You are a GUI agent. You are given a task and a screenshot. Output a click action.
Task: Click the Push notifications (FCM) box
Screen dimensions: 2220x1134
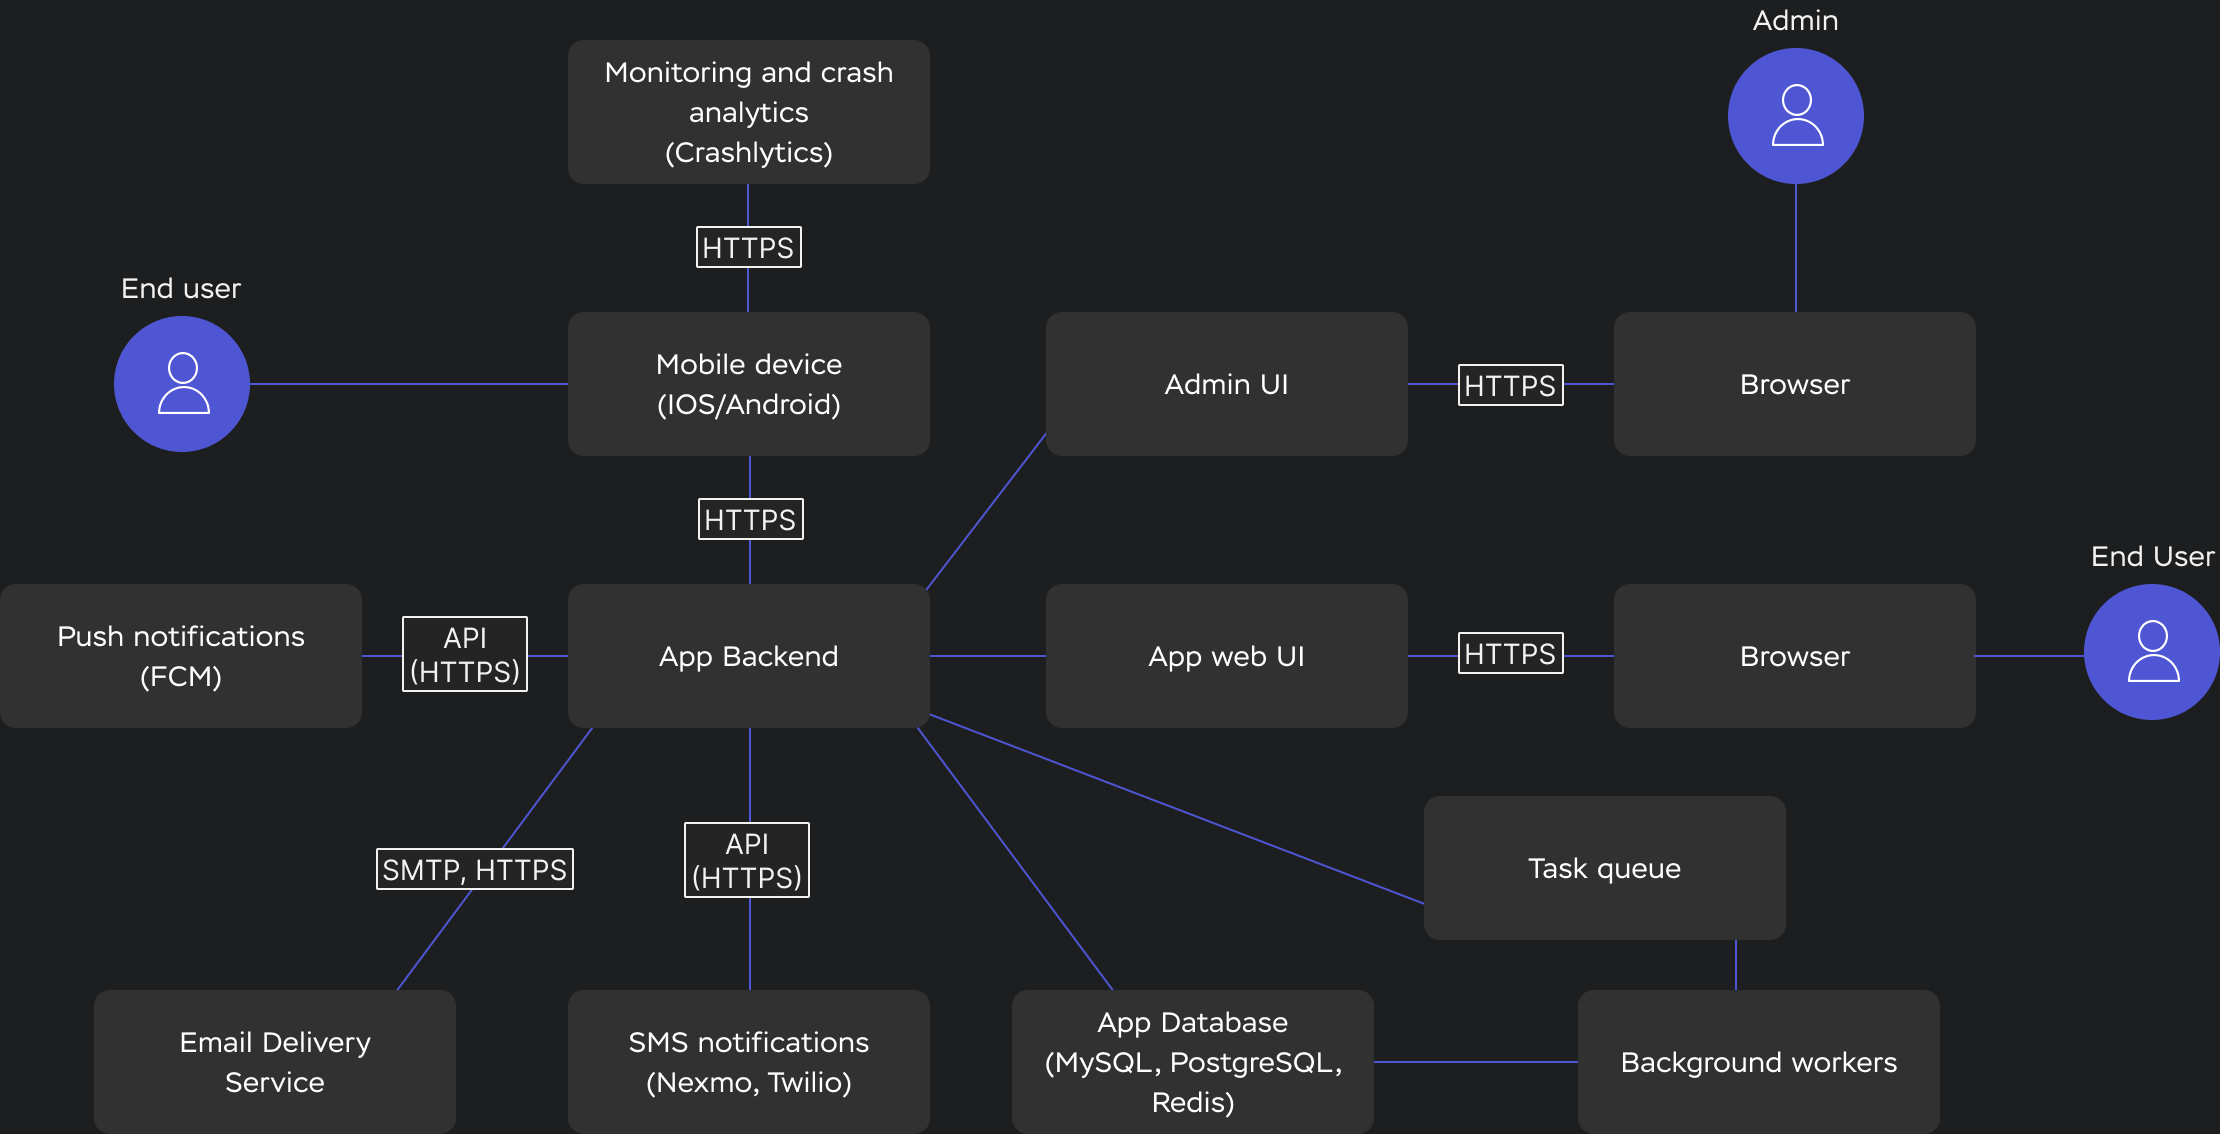(181, 656)
